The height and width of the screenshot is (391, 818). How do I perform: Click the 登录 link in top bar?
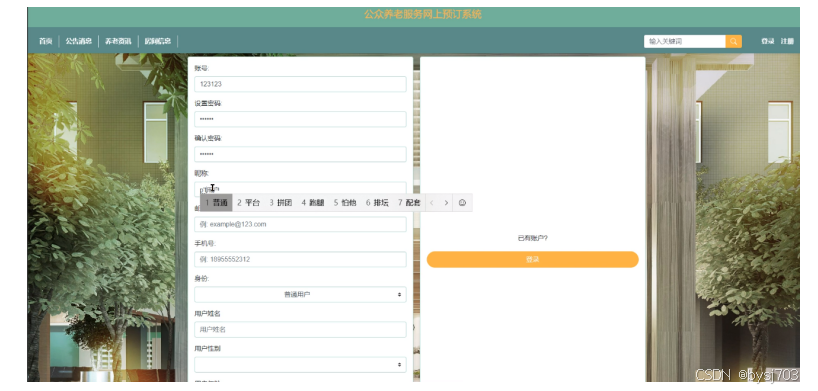(x=767, y=41)
